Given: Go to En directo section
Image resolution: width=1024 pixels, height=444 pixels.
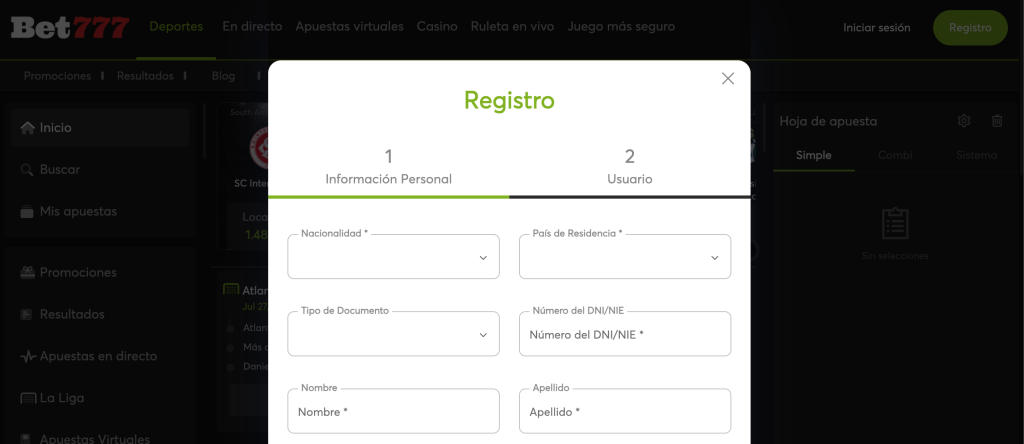Looking at the screenshot, I should click(x=252, y=27).
